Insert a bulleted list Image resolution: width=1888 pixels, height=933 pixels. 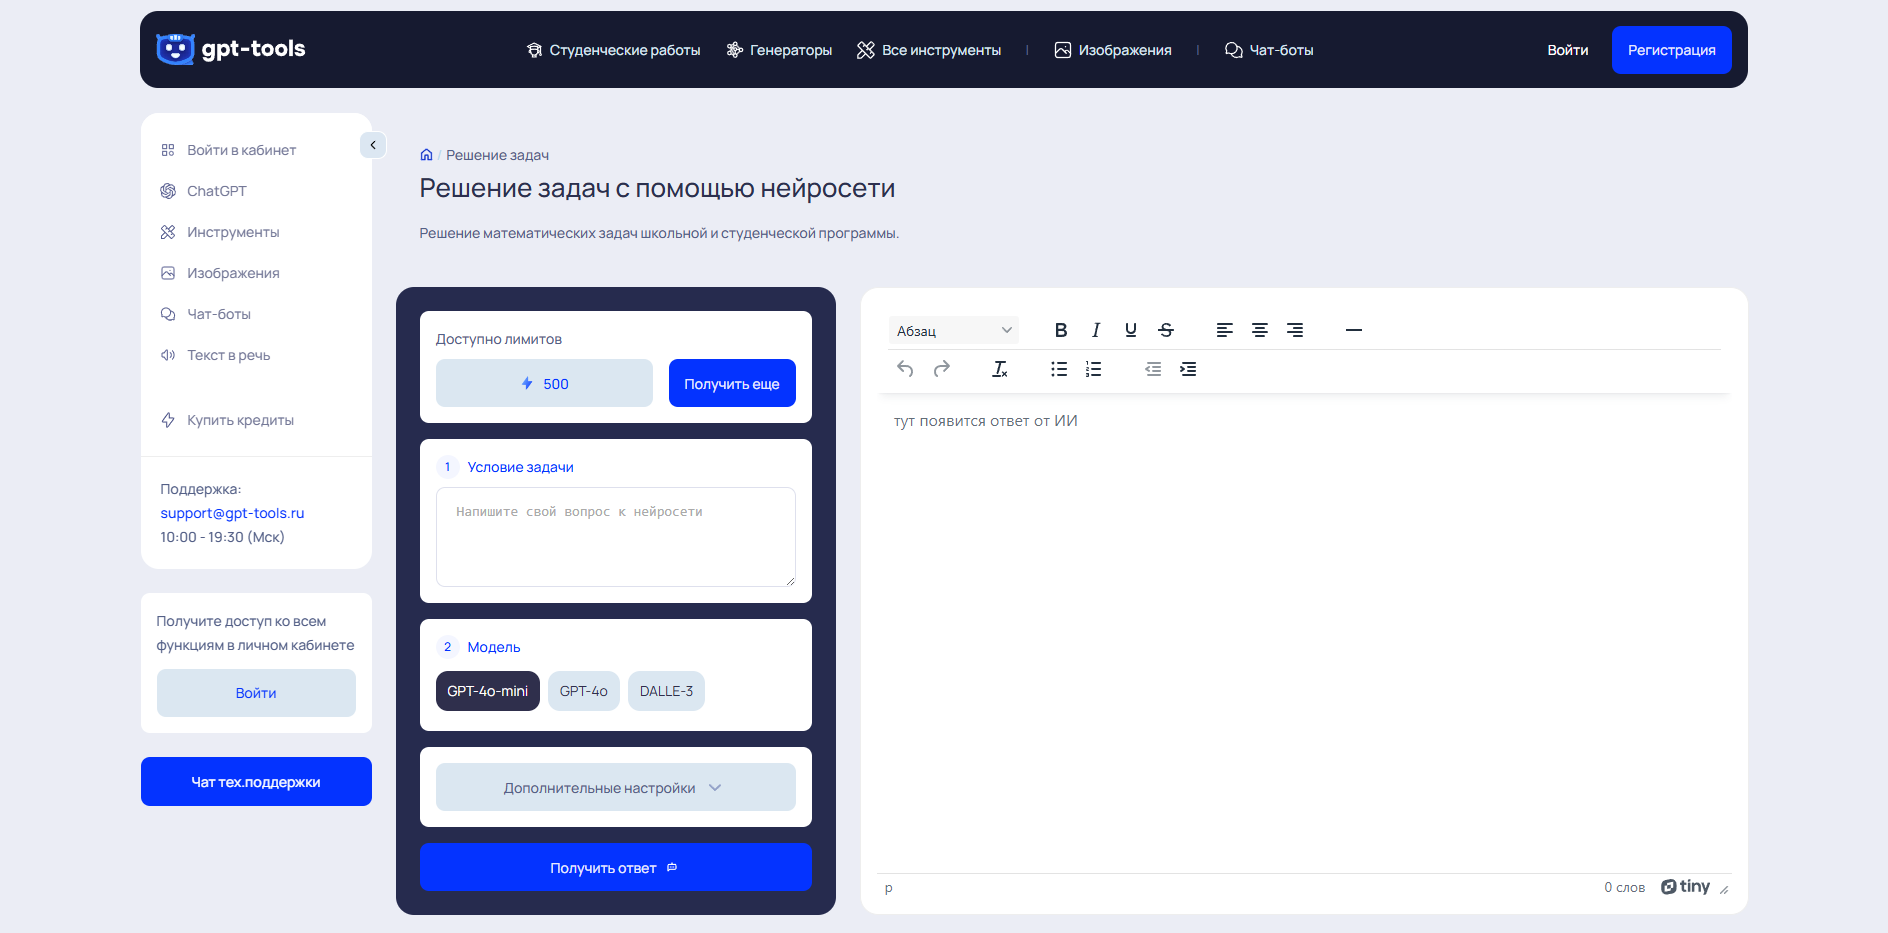click(x=1059, y=369)
